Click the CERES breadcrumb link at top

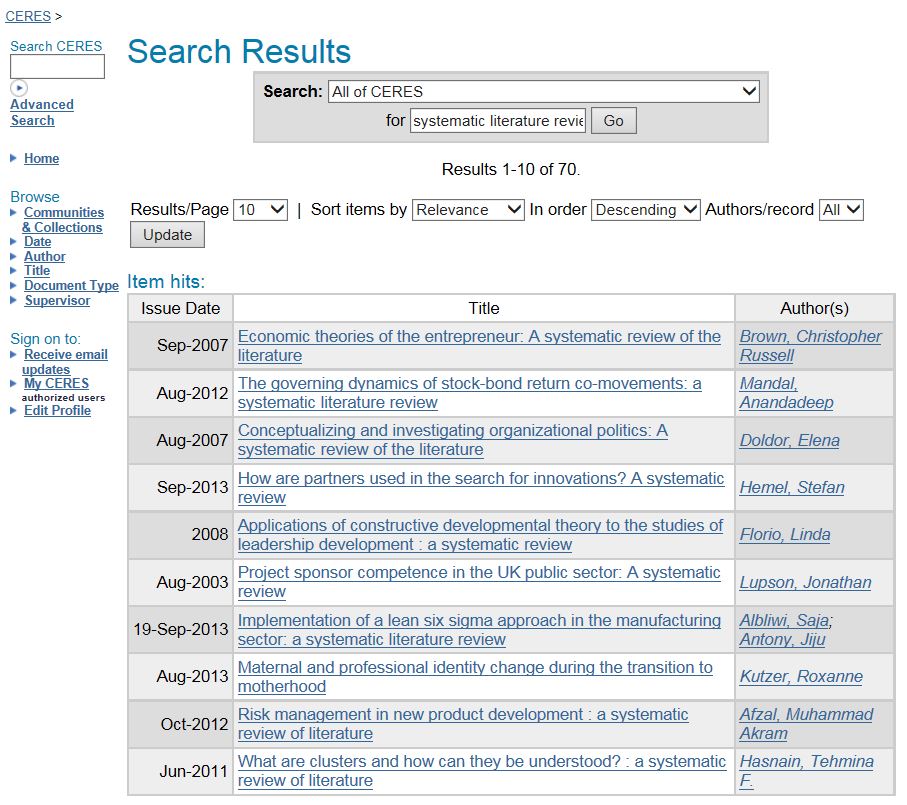[28, 17]
